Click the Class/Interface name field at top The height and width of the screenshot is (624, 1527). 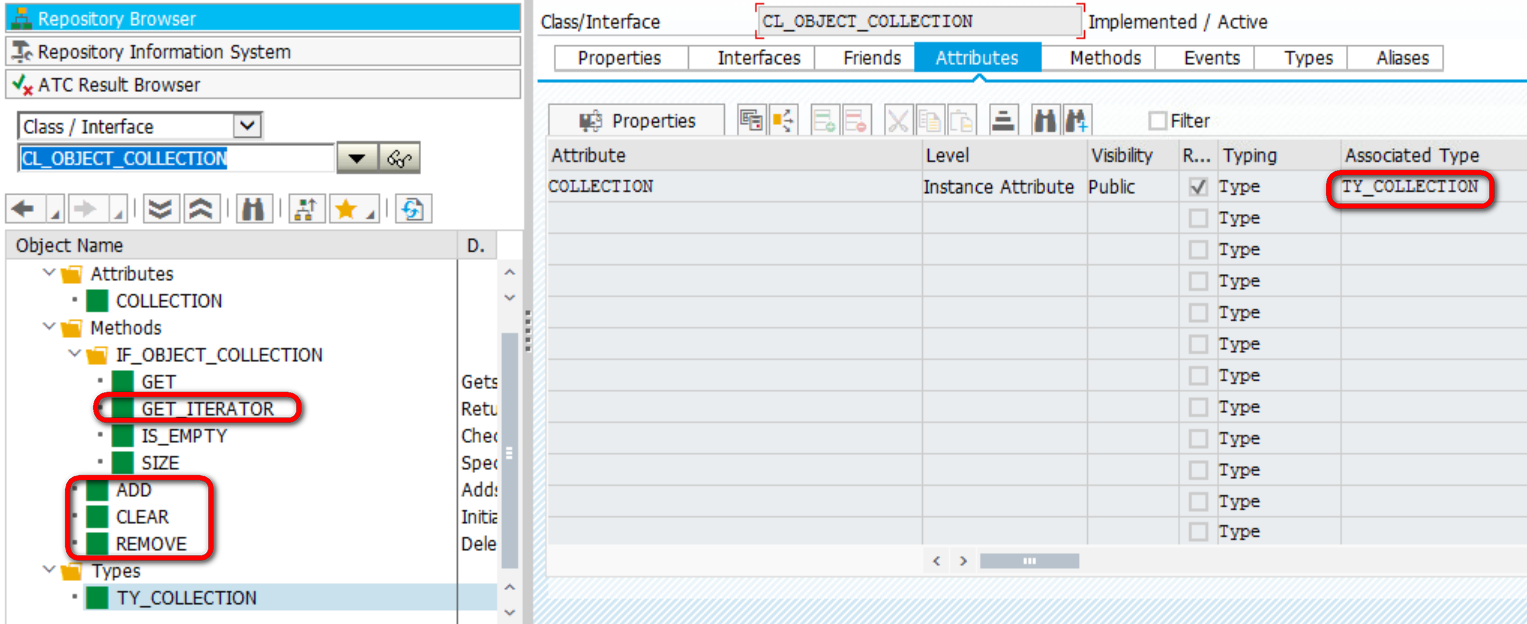click(x=919, y=21)
